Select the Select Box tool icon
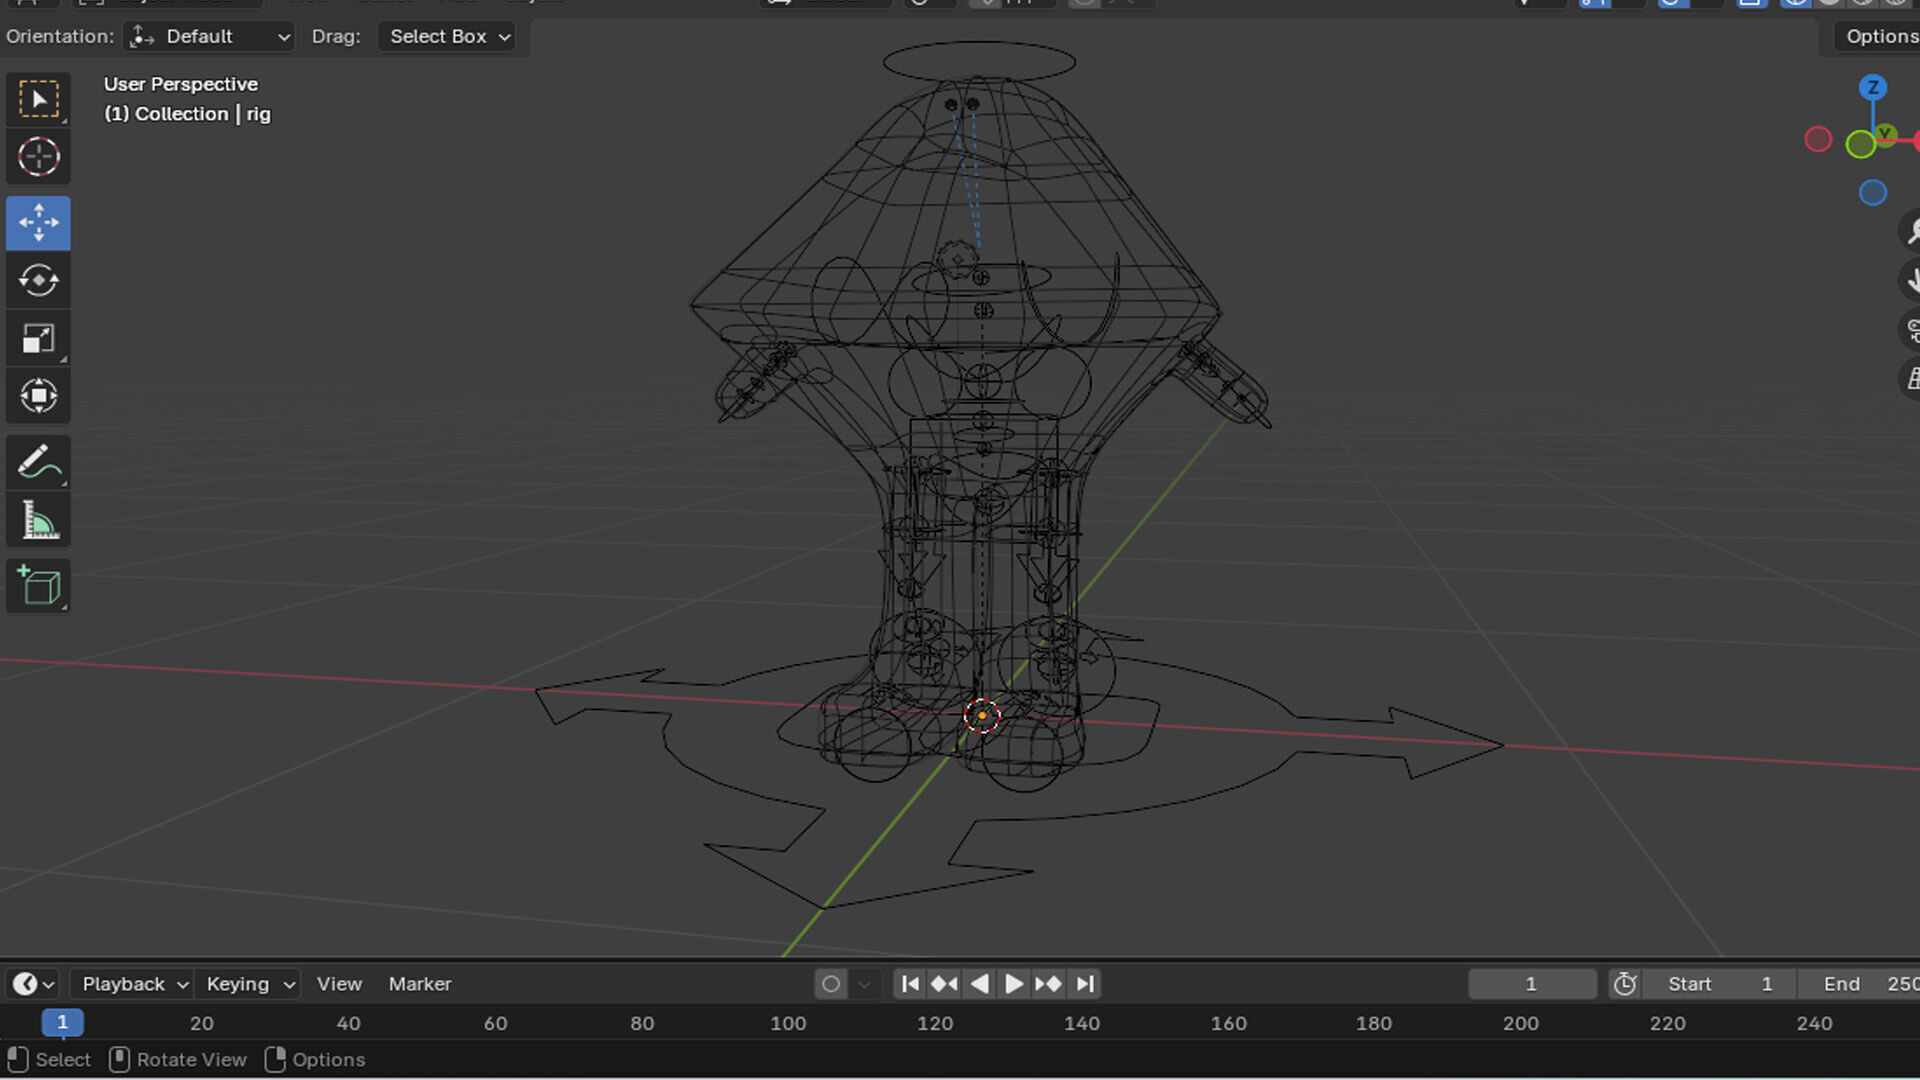The height and width of the screenshot is (1080, 1920). pos(38,99)
